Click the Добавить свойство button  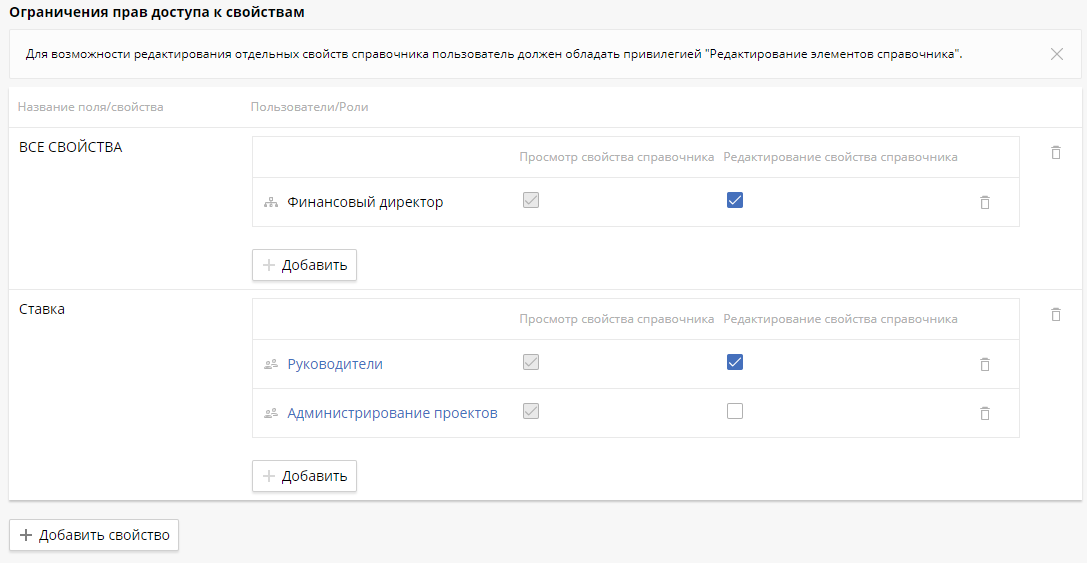[94, 535]
